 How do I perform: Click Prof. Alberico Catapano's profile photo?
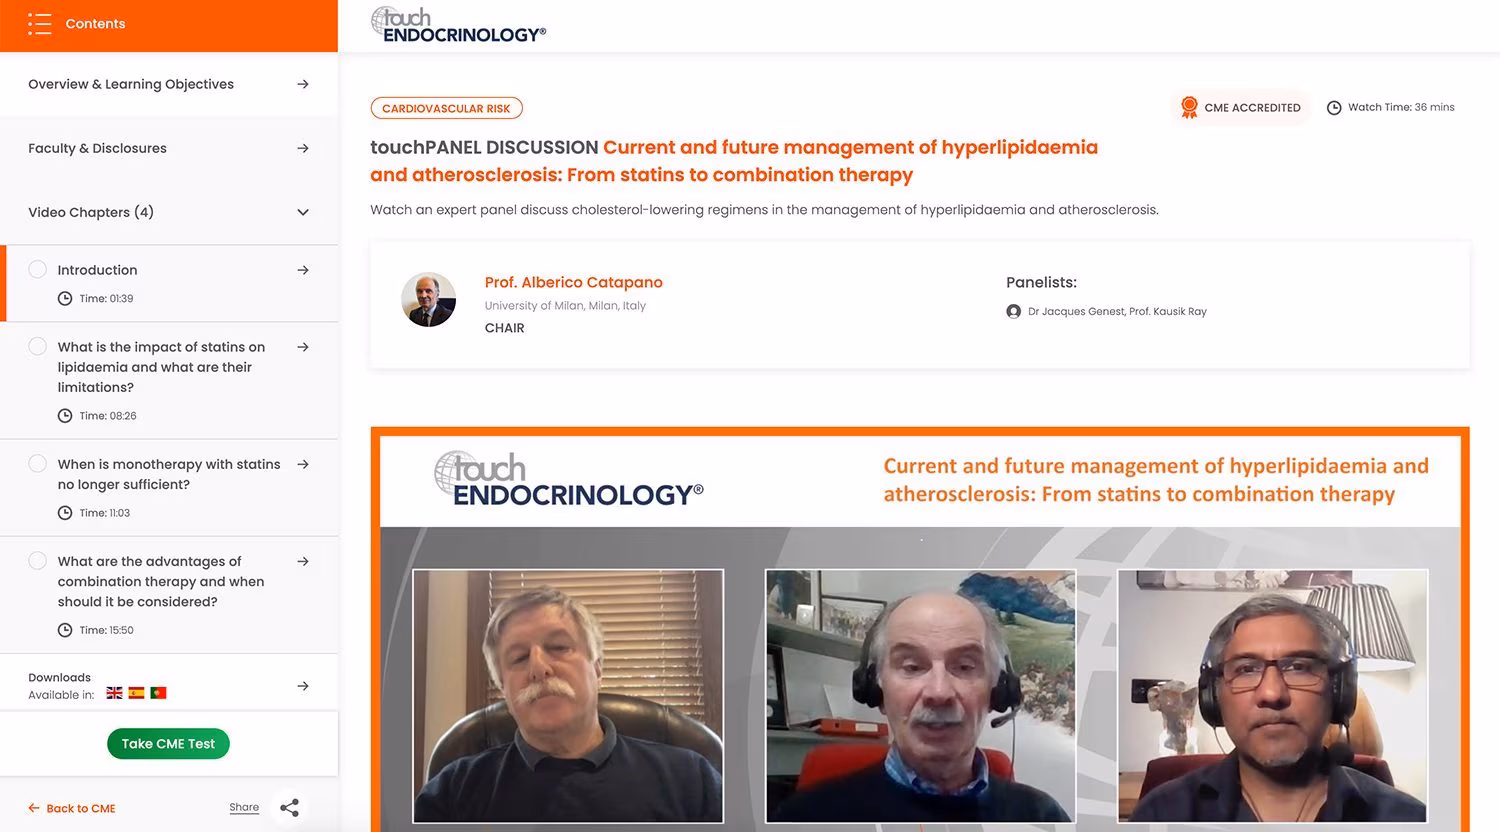[428, 299]
